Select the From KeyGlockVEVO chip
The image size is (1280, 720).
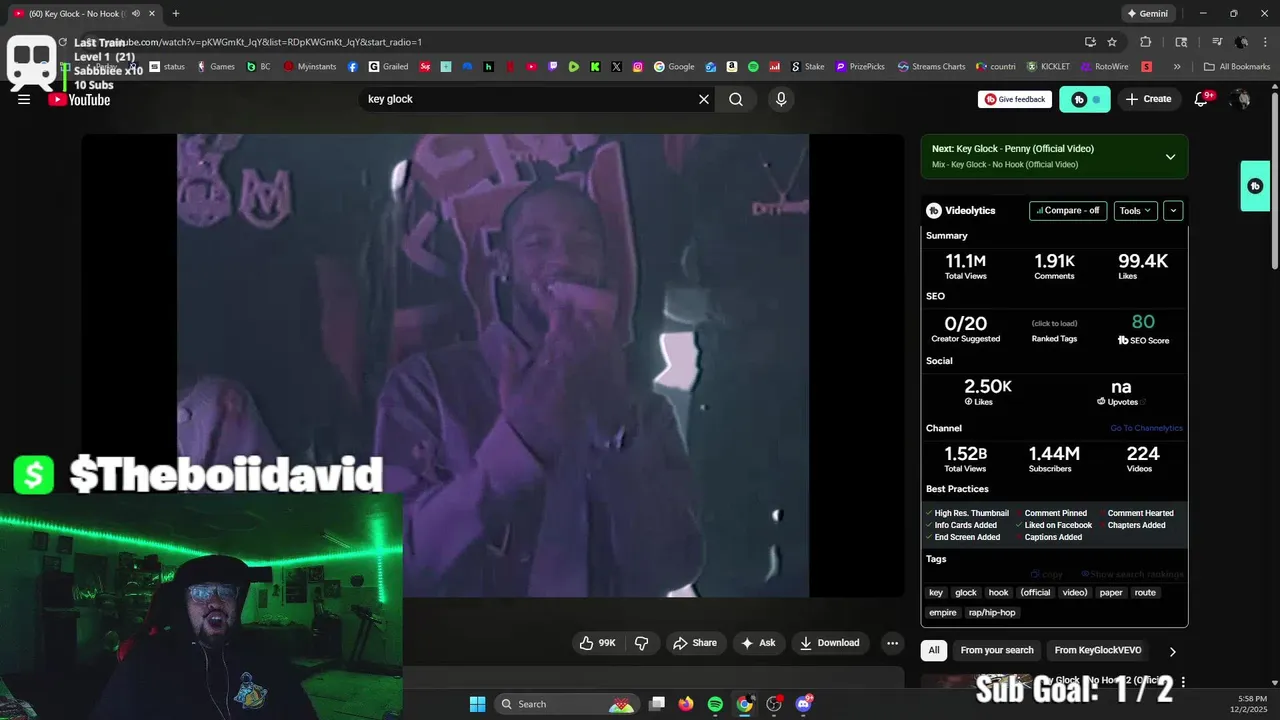pos(1098,650)
